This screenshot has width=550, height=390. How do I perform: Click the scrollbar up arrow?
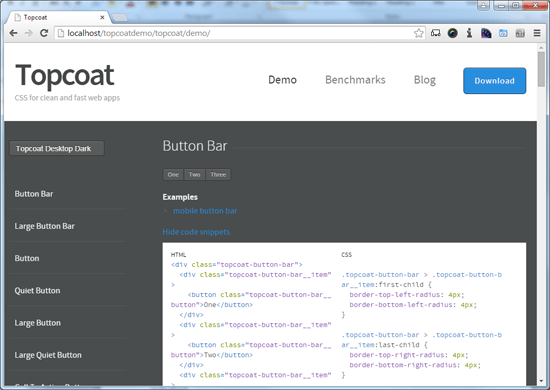541,47
